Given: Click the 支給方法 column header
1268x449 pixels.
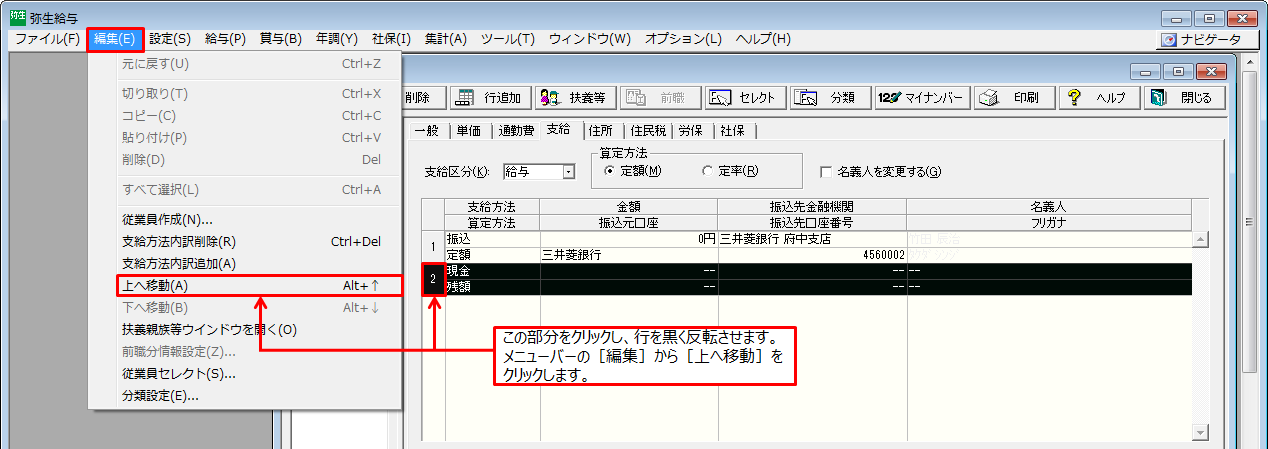Looking at the screenshot, I should click(x=491, y=206).
